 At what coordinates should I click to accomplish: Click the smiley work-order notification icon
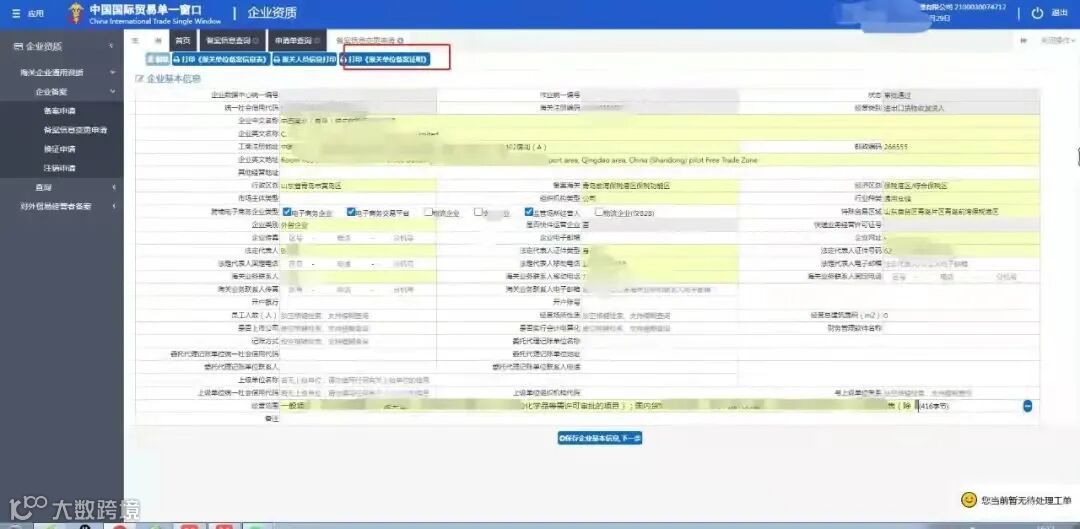point(968,499)
